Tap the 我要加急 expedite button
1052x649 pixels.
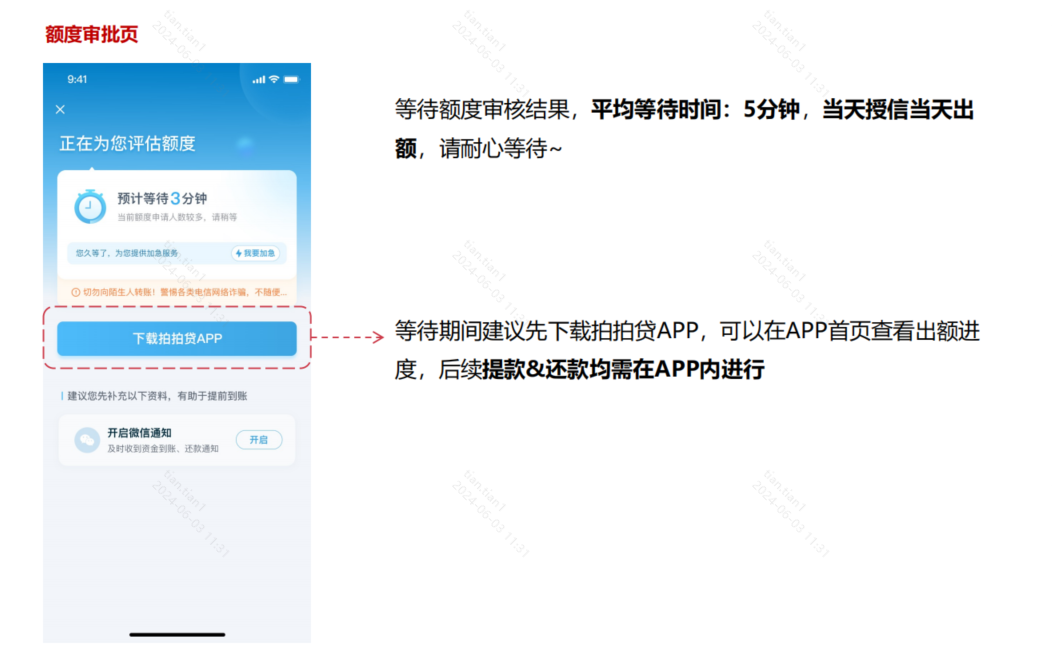pyautogui.click(x=256, y=253)
